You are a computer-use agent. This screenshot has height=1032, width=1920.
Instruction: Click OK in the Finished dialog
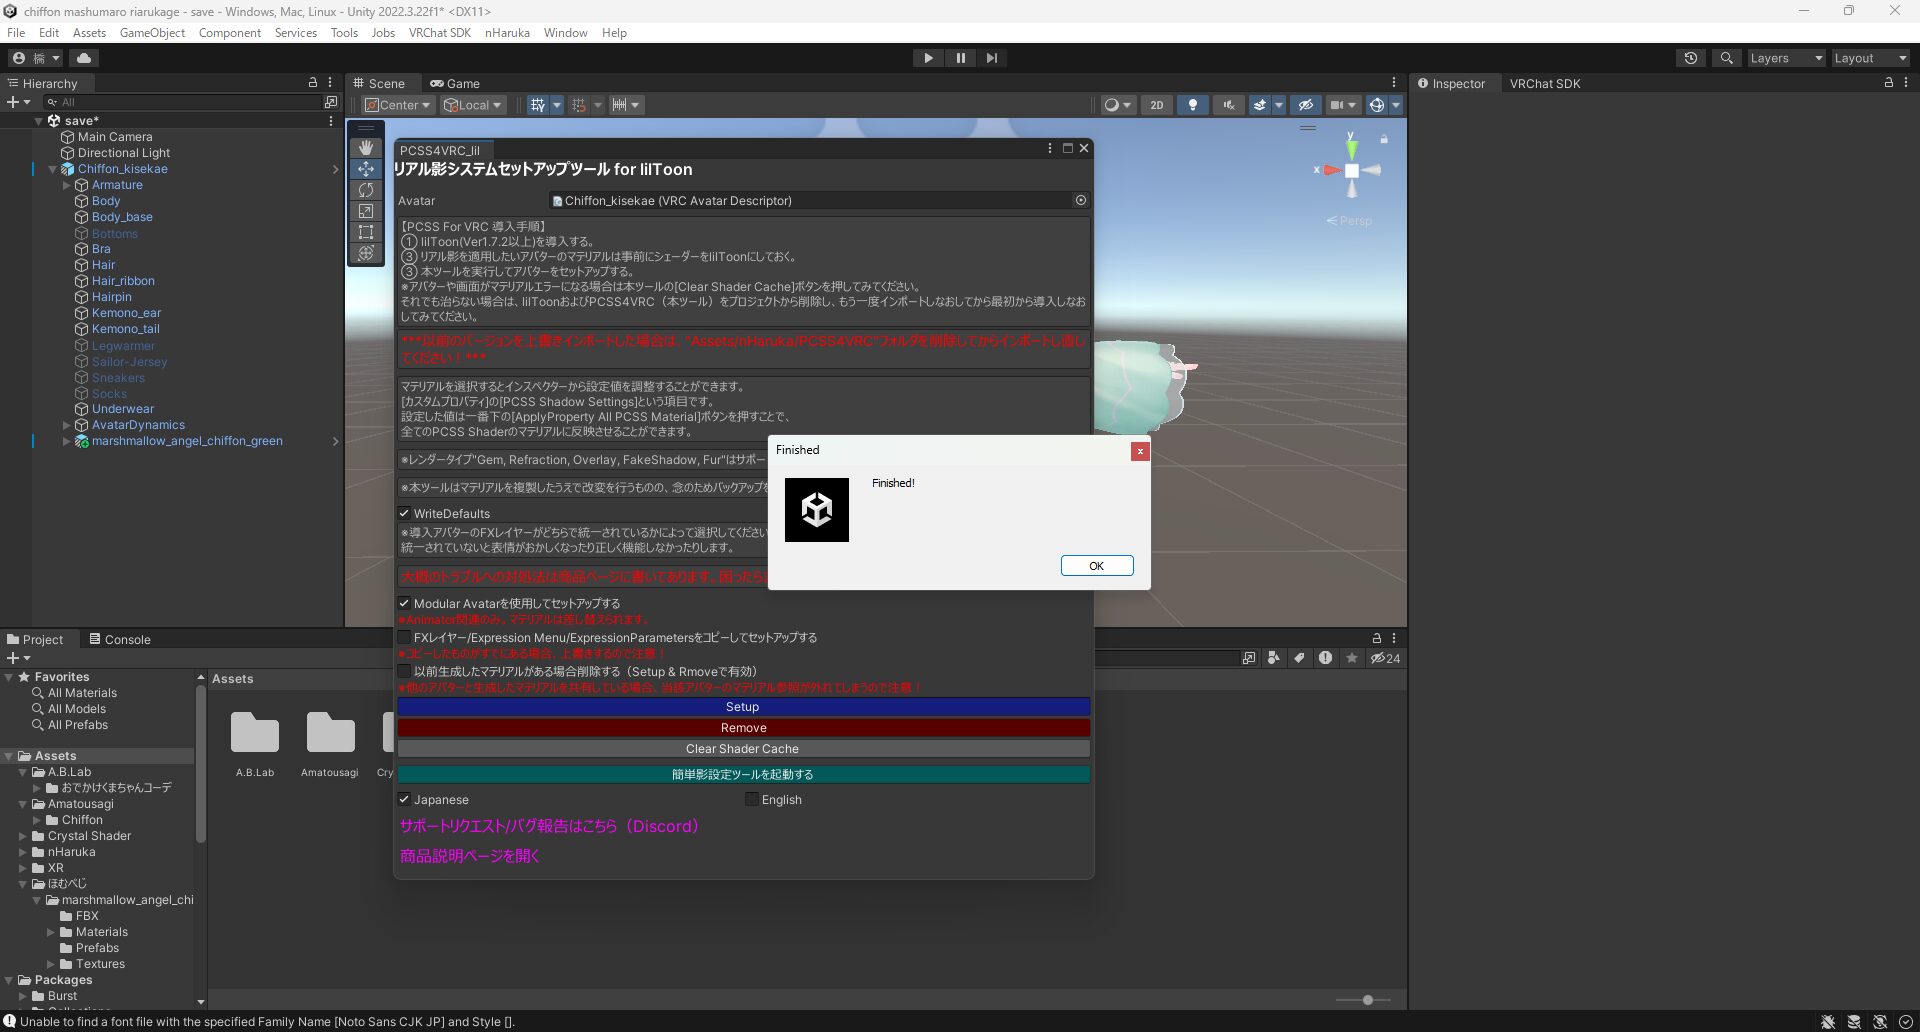(1096, 565)
